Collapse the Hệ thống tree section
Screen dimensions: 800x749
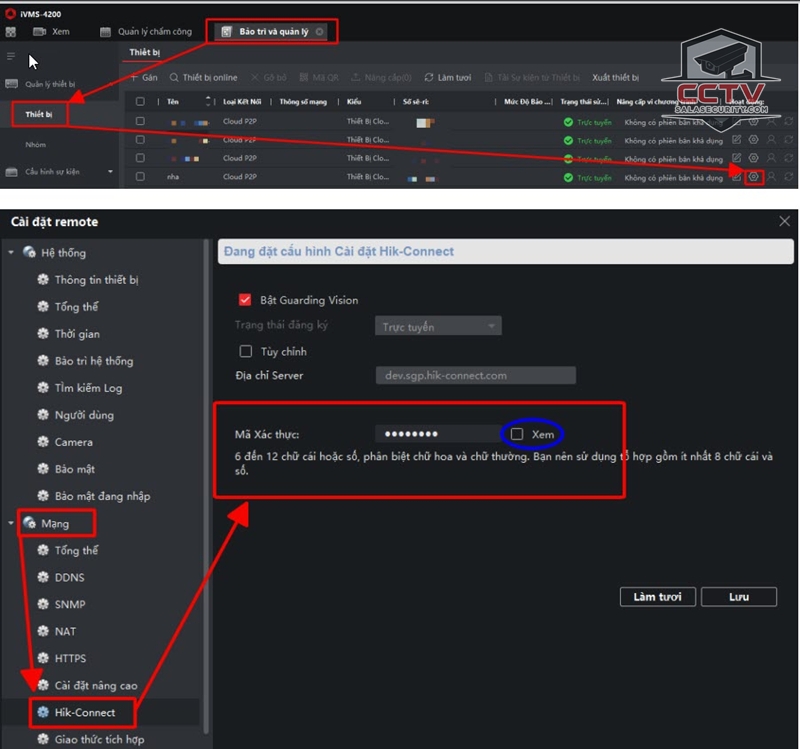(x=11, y=253)
